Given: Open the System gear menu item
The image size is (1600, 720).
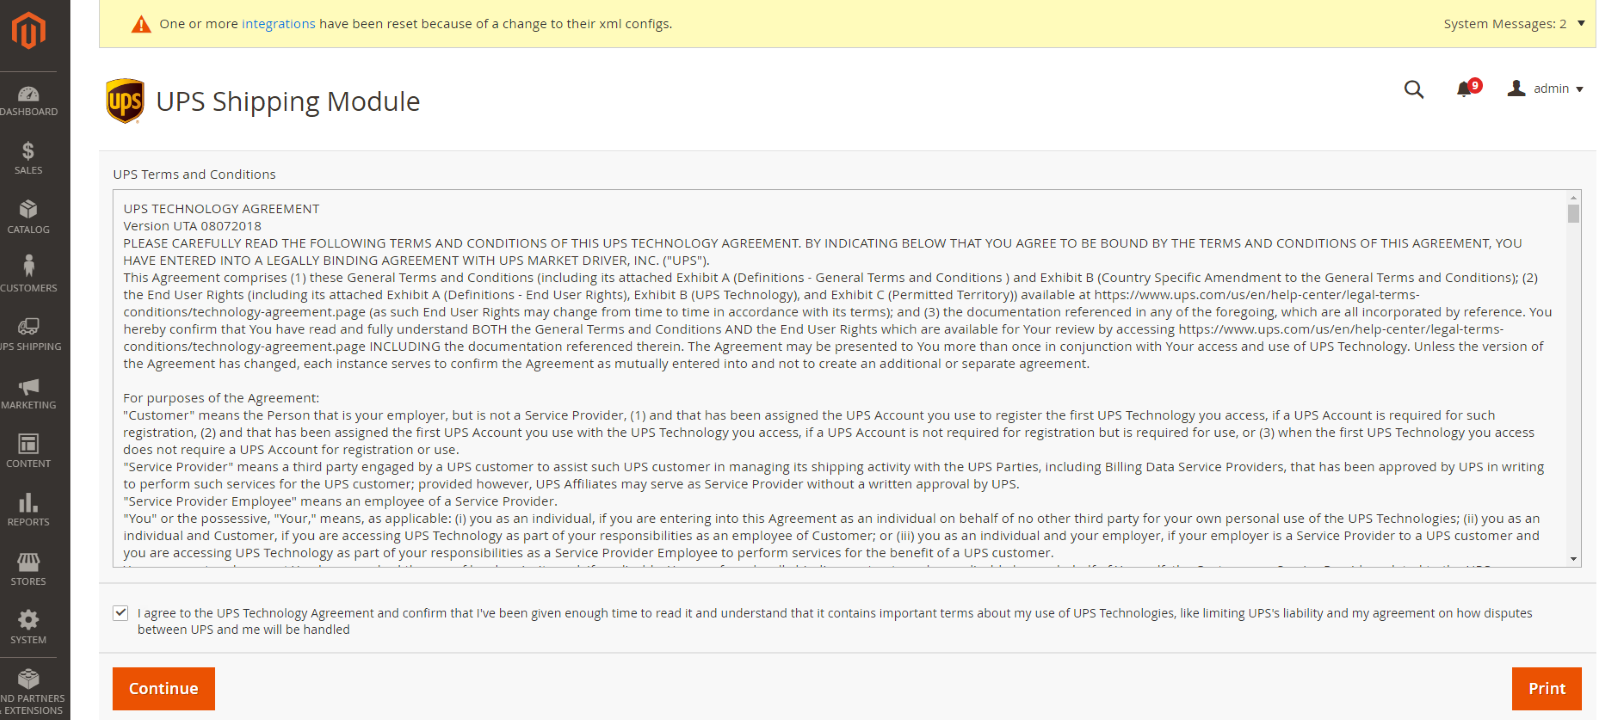Looking at the screenshot, I should coord(28,627).
